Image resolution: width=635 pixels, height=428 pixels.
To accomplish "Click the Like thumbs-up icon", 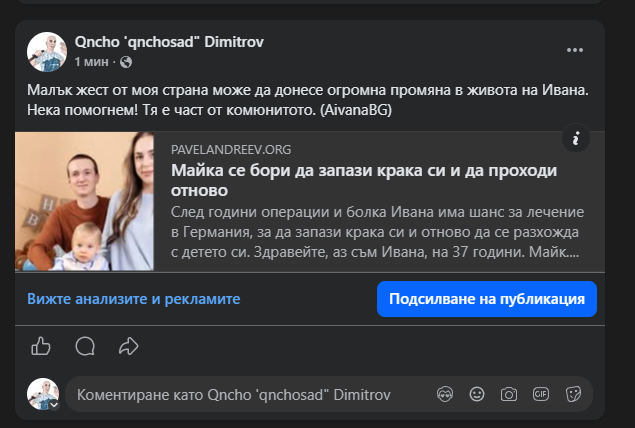I will (x=41, y=347).
